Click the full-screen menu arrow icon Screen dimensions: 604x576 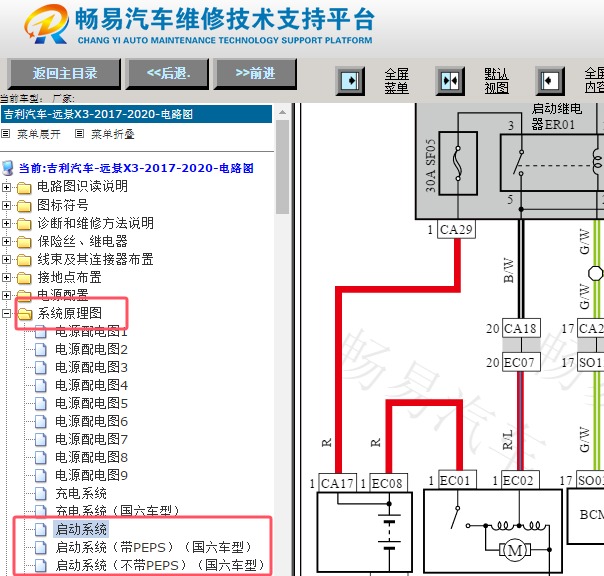click(x=350, y=81)
